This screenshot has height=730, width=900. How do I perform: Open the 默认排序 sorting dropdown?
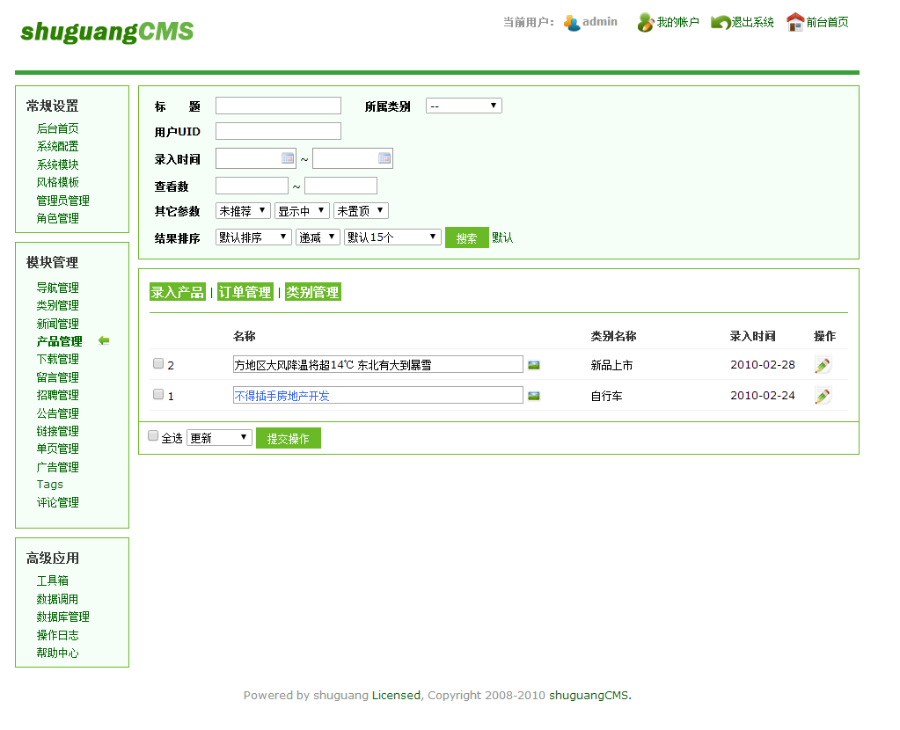(251, 237)
